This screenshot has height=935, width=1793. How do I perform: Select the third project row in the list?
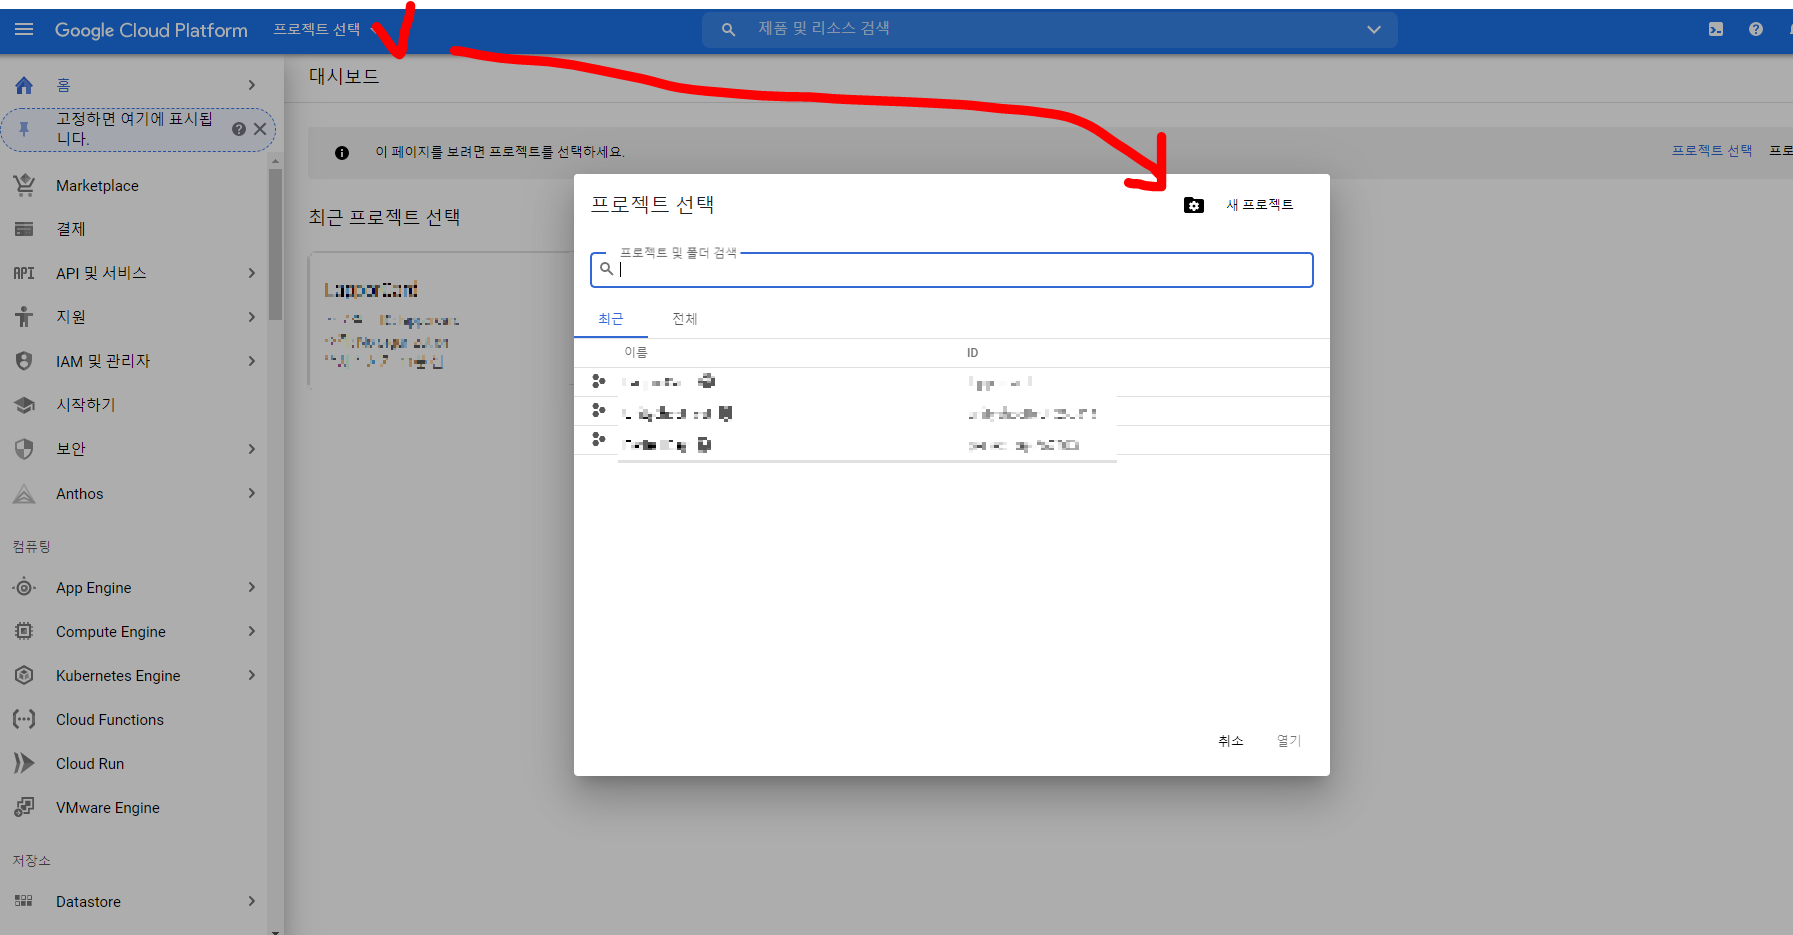tap(952, 441)
